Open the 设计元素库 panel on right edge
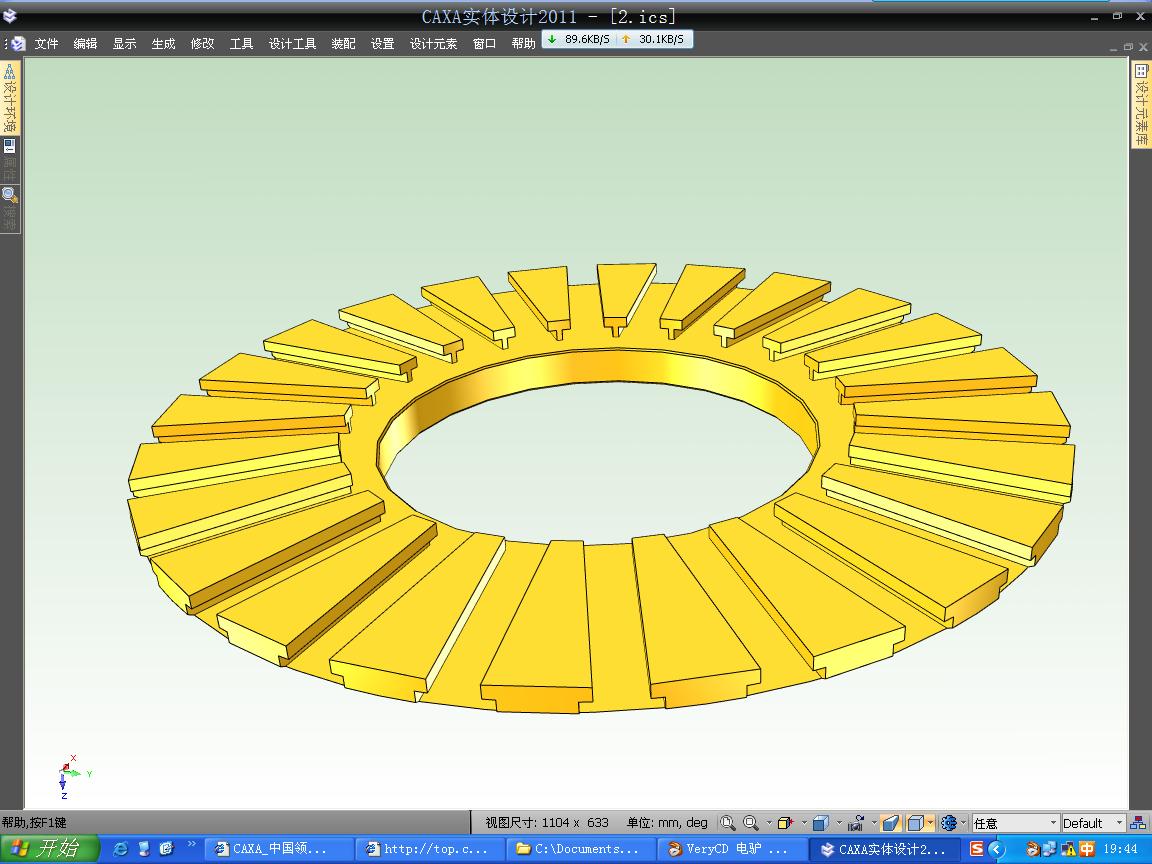The image size is (1152, 864). 1140,105
